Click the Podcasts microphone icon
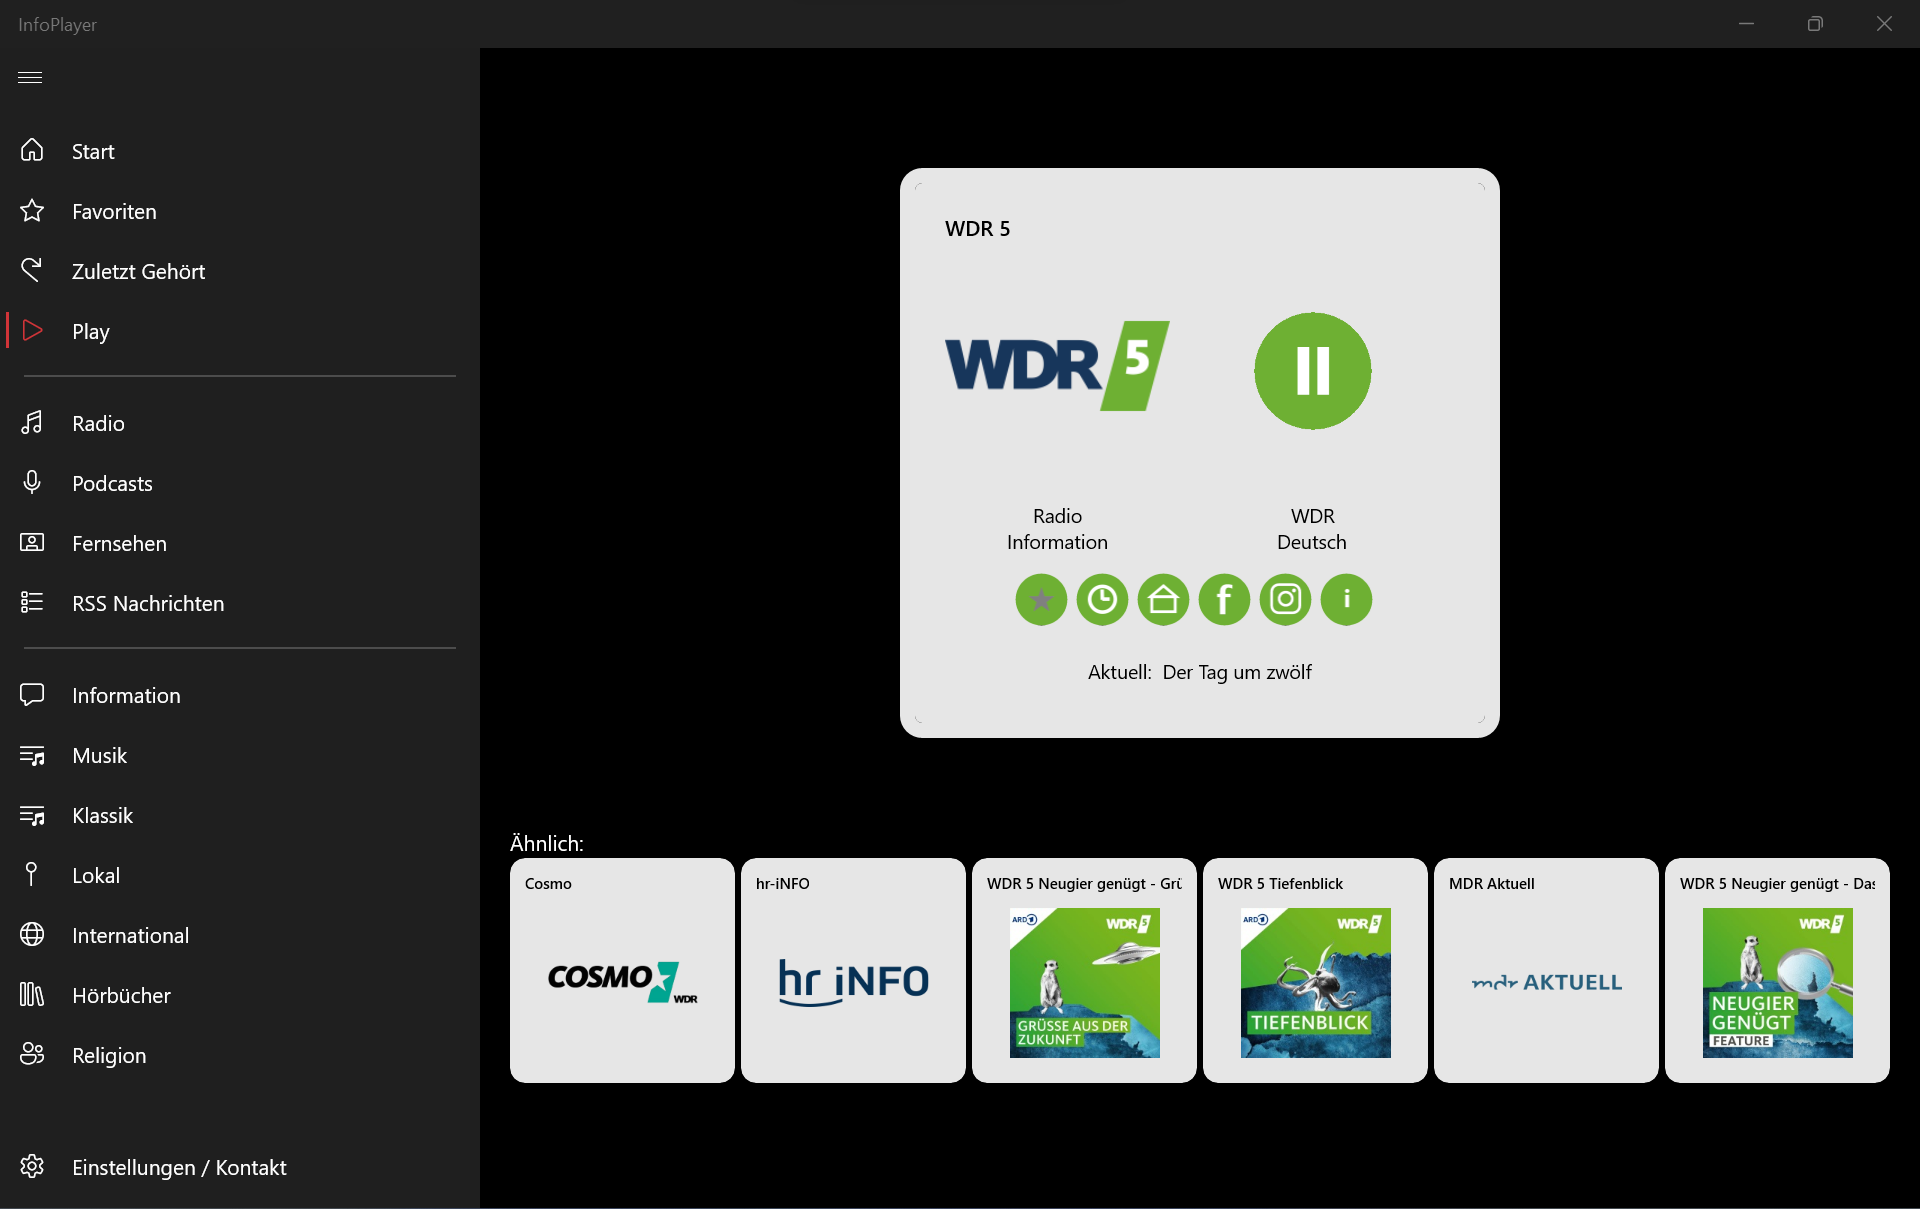 [32, 482]
